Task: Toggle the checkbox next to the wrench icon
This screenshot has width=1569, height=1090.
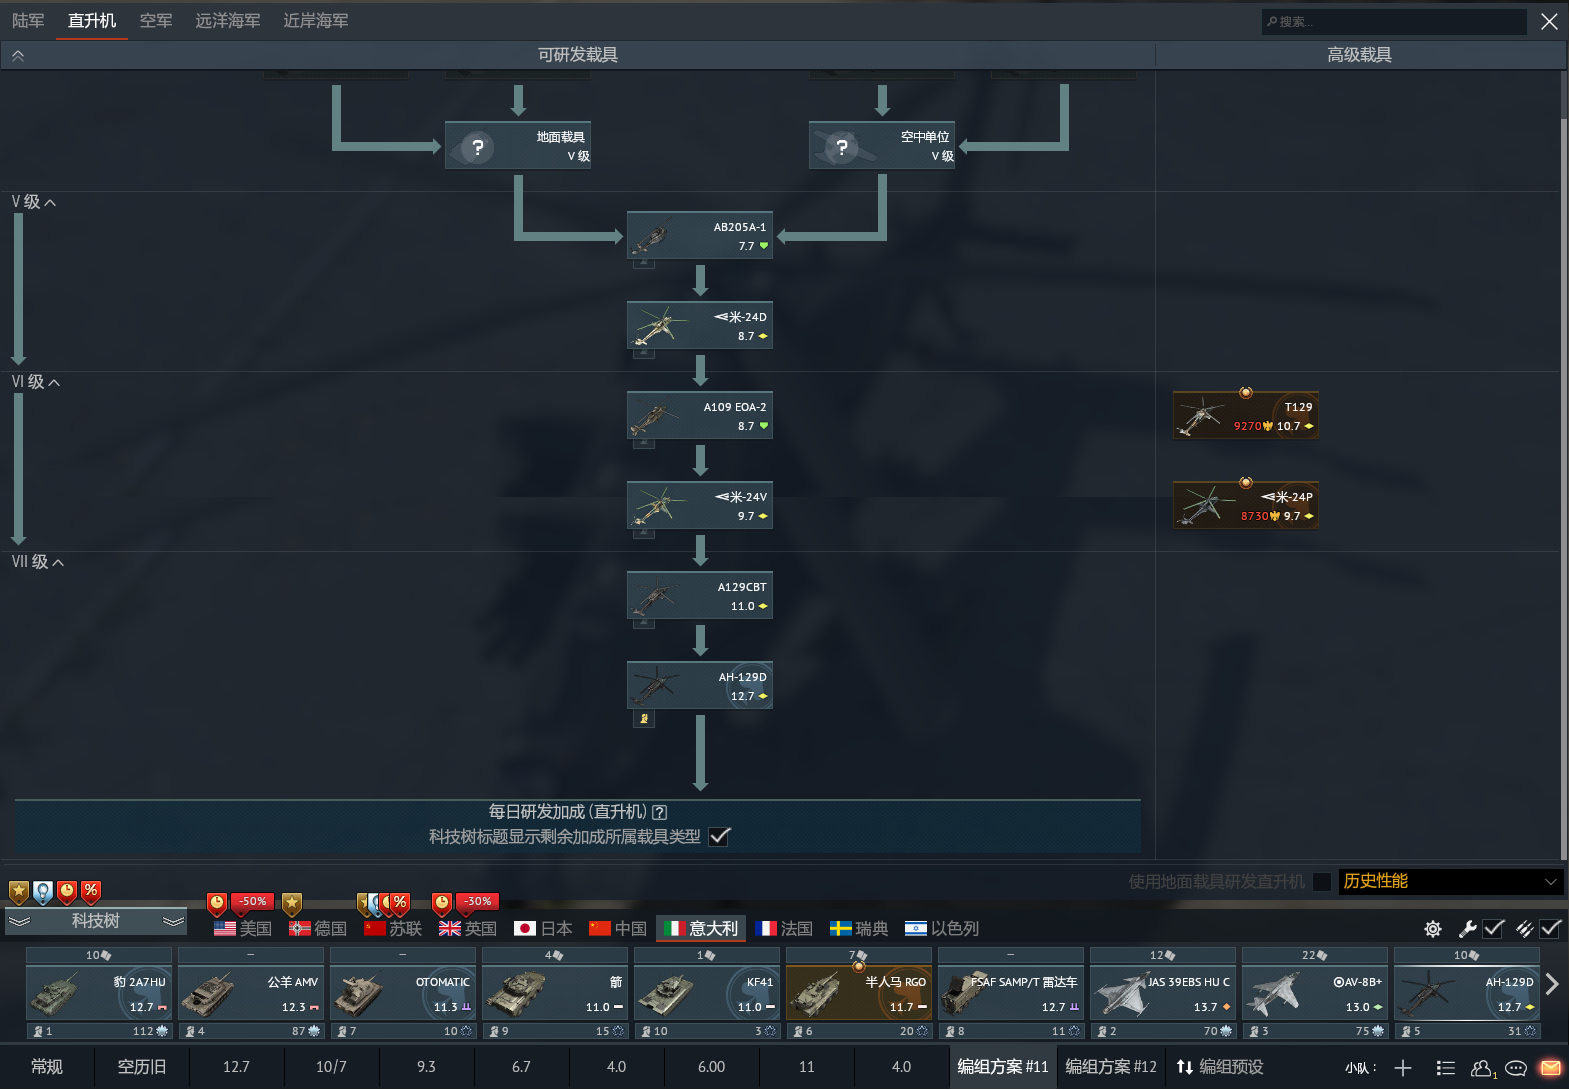Action: [x=1494, y=929]
